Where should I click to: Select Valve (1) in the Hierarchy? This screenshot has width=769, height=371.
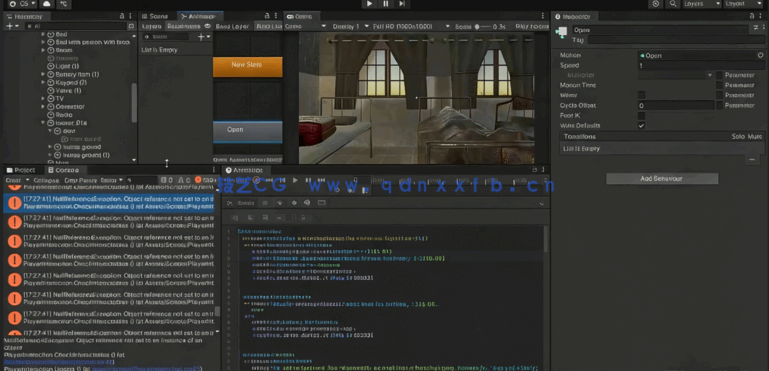point(68,90)
